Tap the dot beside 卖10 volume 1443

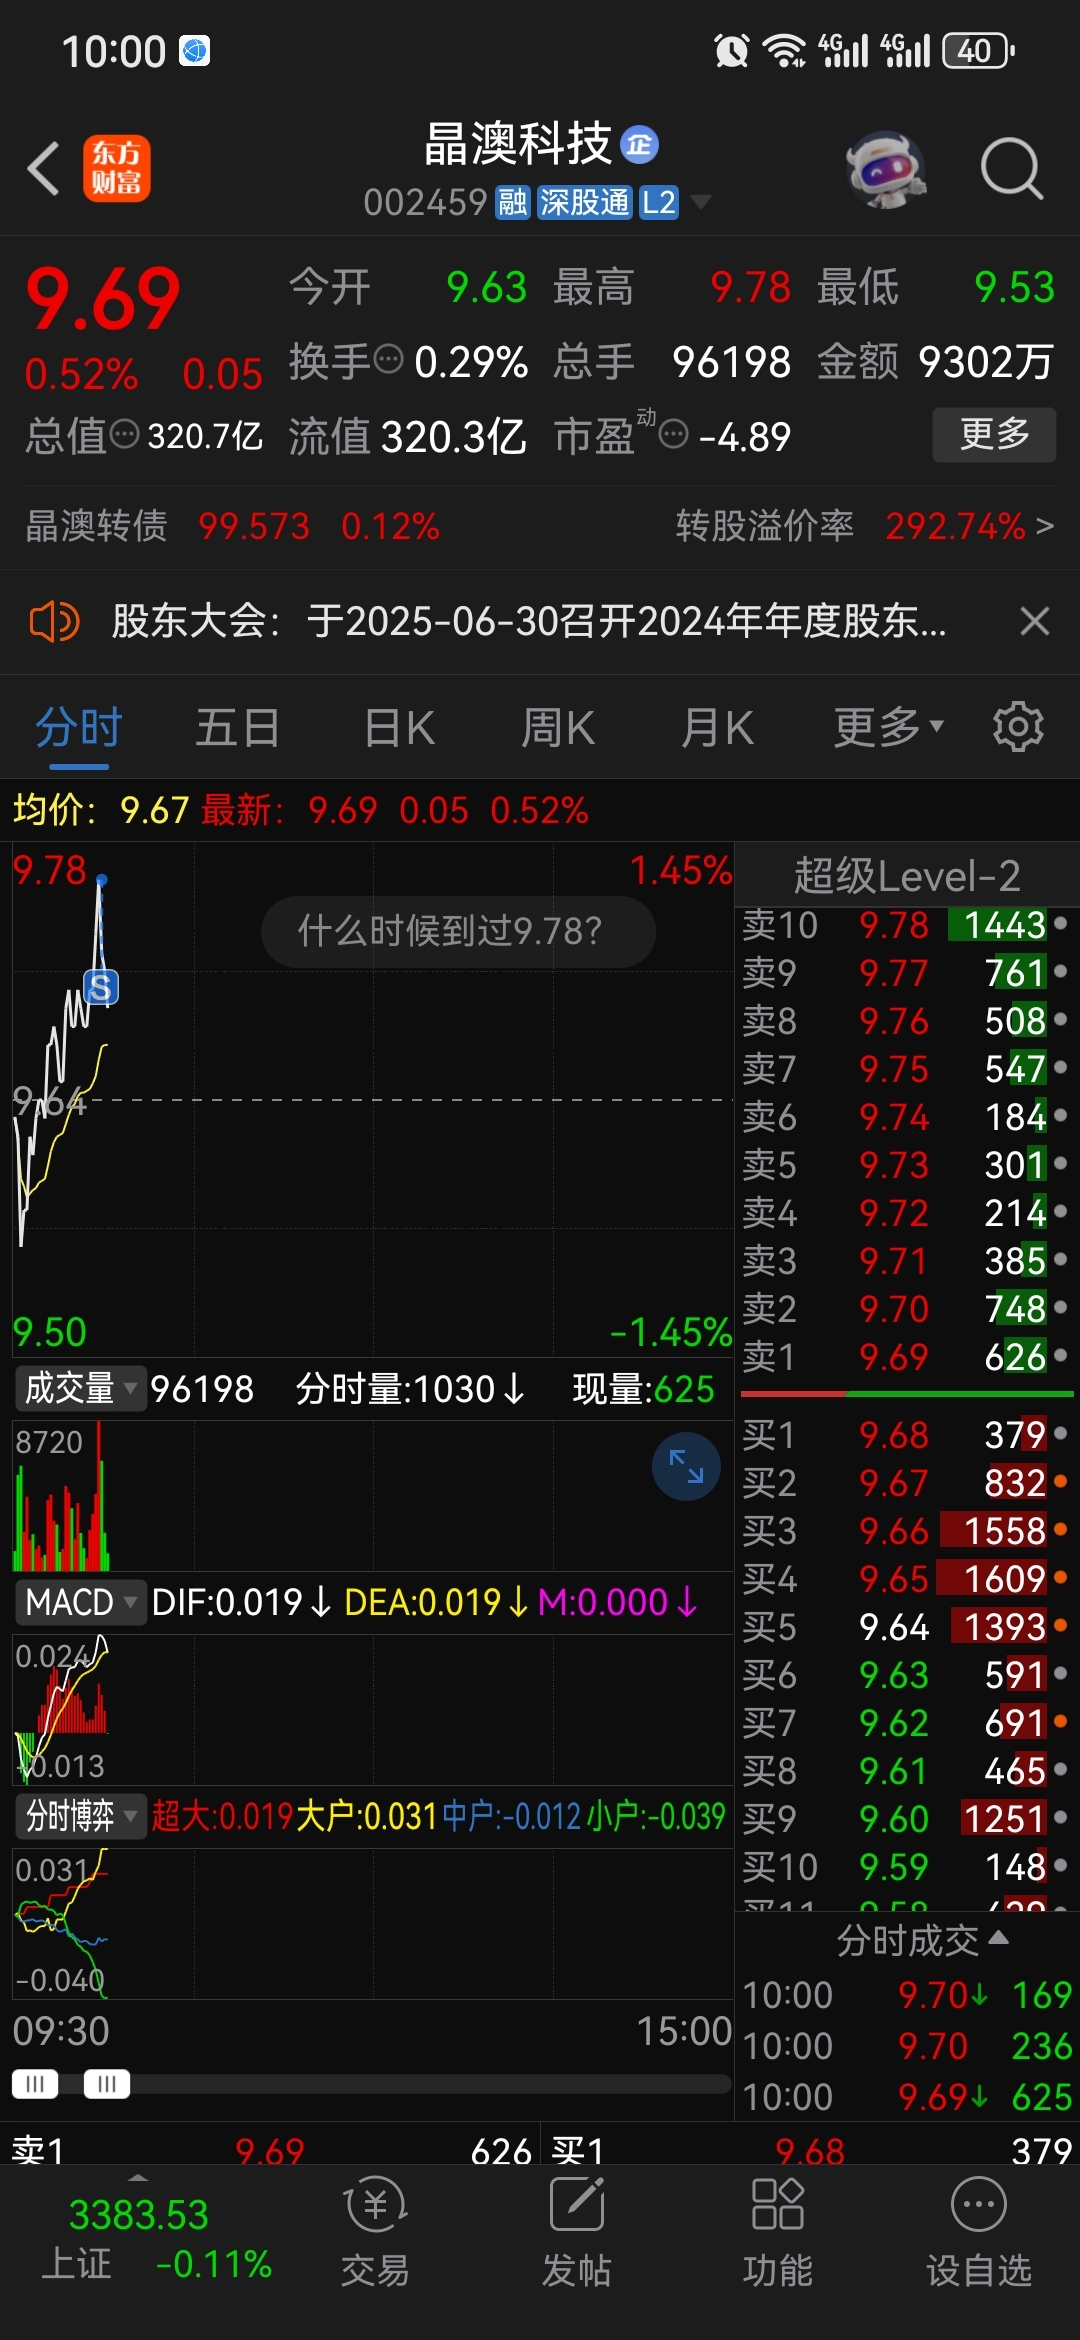pyautogui.click(x=1061, y=923)
